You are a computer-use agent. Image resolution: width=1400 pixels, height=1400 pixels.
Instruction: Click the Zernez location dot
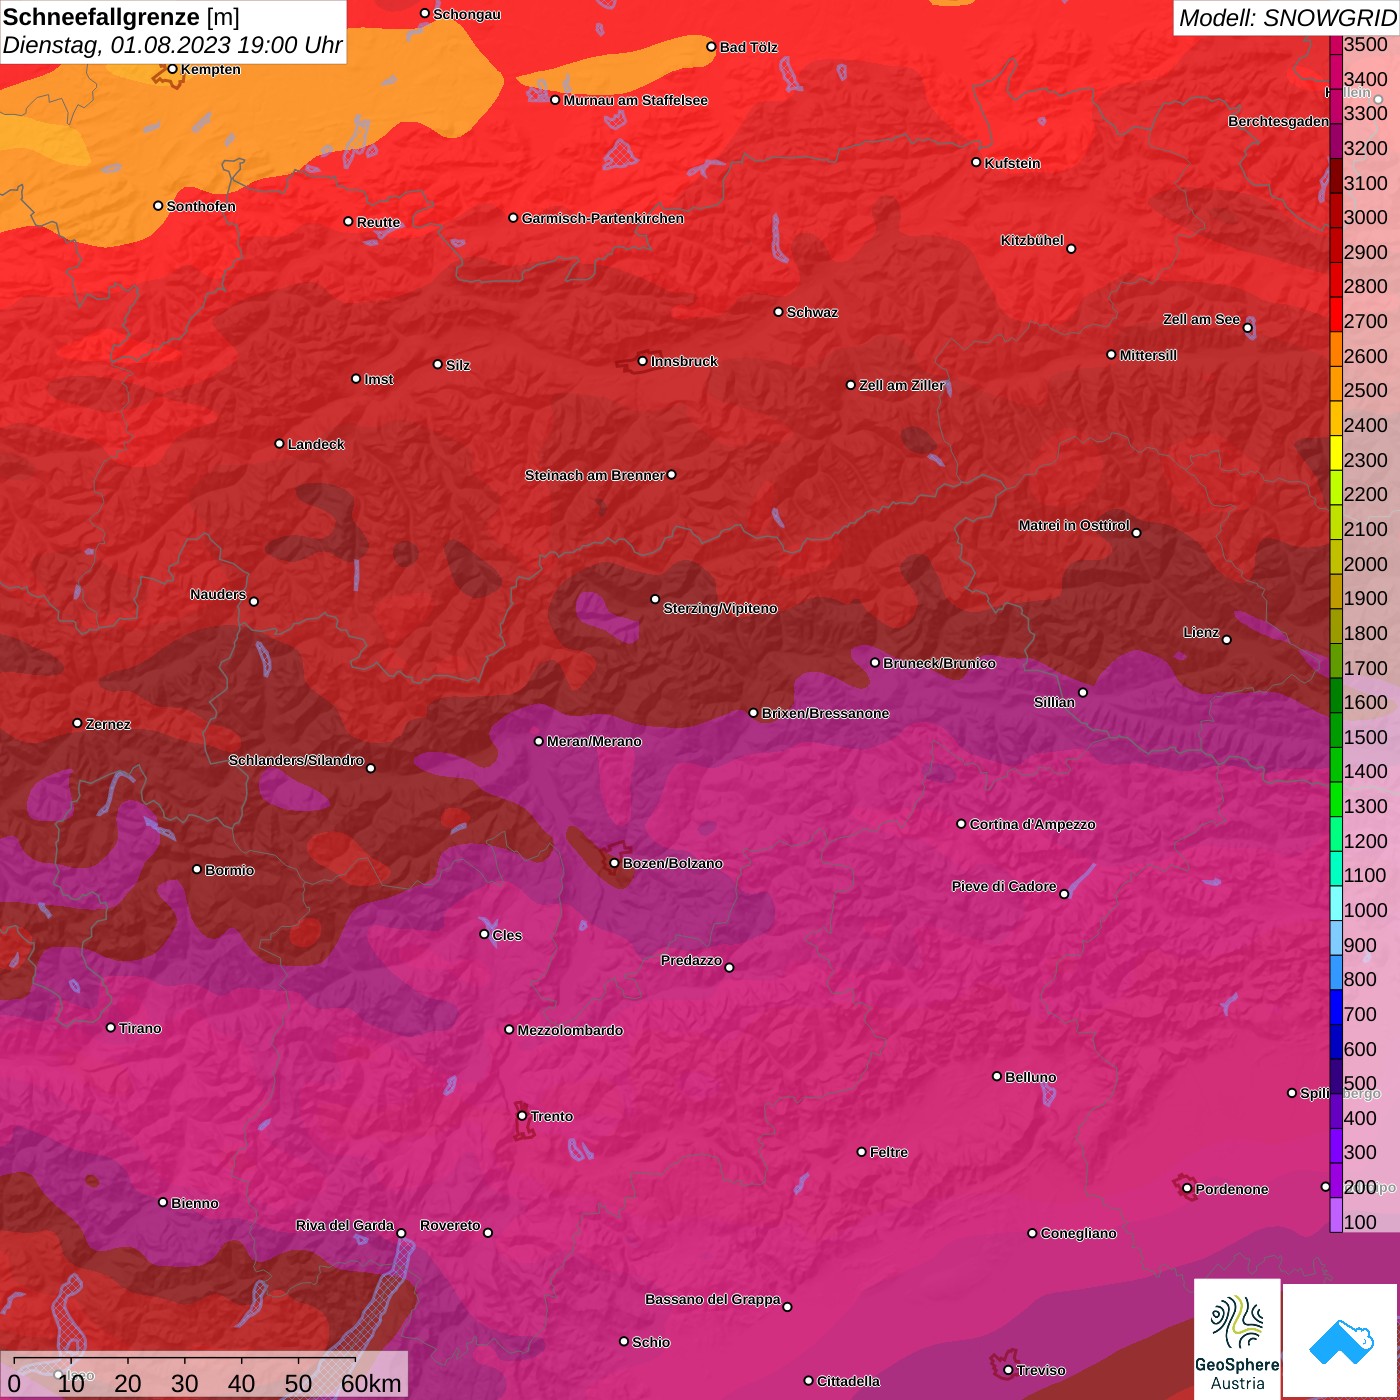[x=77, y=723]
